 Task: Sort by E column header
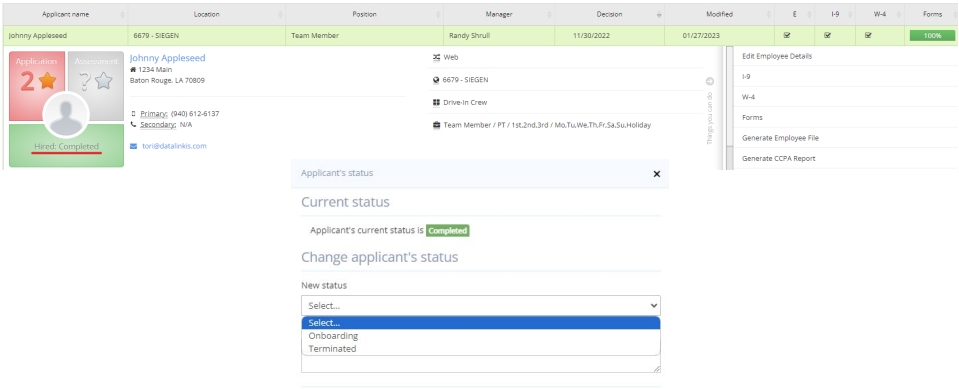[794, 14]
